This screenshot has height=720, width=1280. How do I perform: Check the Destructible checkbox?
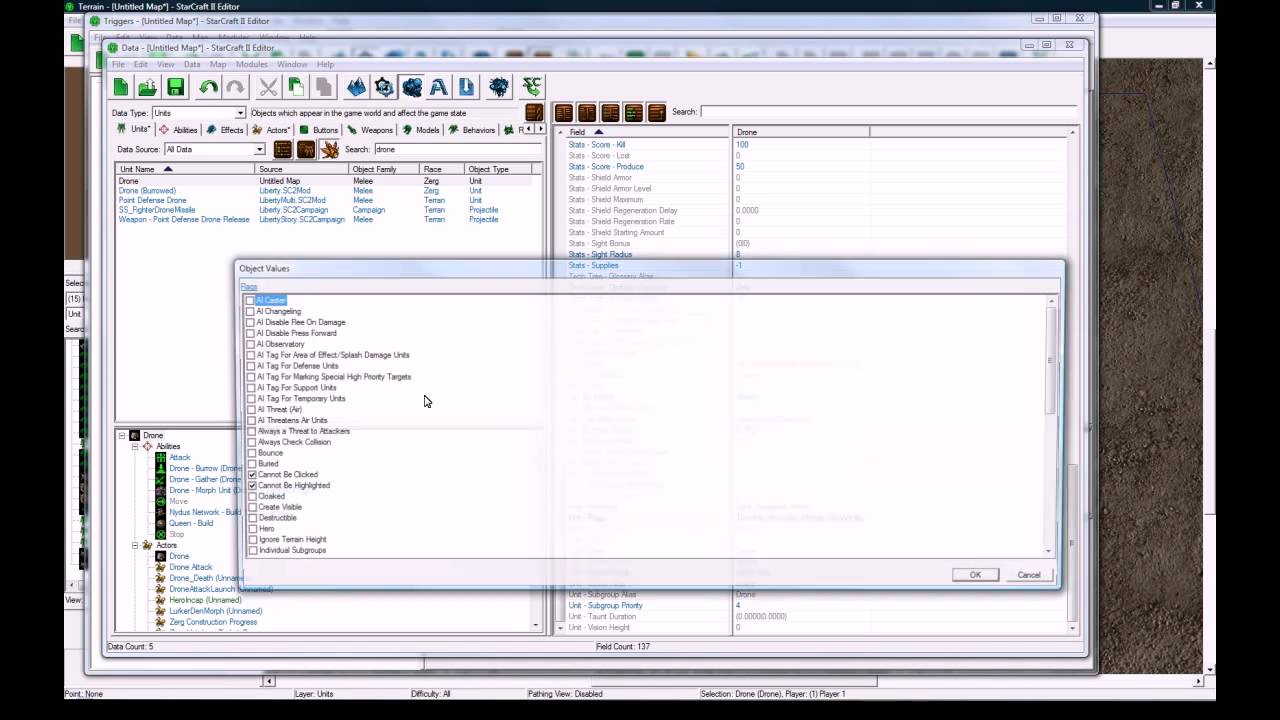[252, 517]
